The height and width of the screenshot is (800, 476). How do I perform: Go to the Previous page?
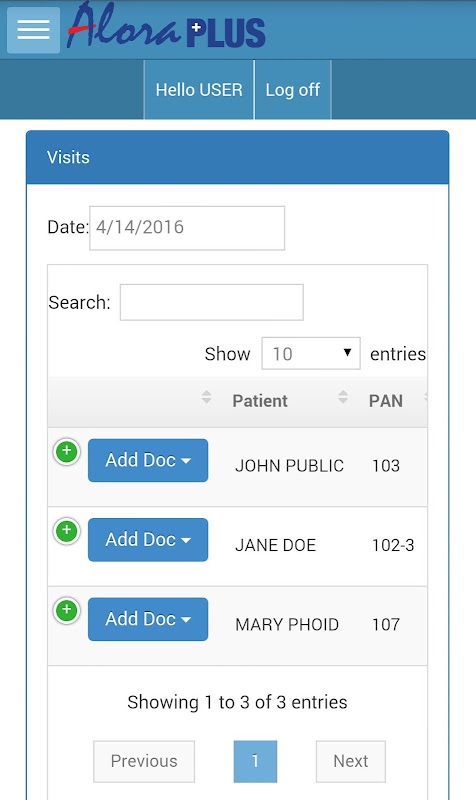tap(144, 761)
